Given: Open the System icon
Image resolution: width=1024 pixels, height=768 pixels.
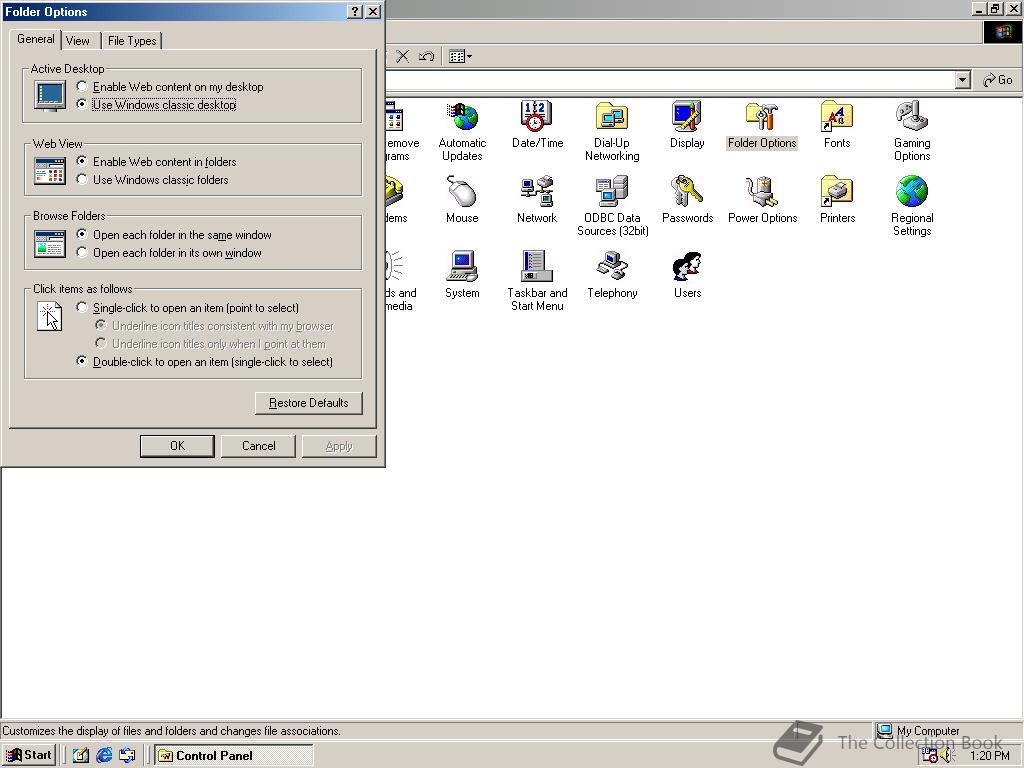Looking at the screenshot, I should [x=462, y=274].
